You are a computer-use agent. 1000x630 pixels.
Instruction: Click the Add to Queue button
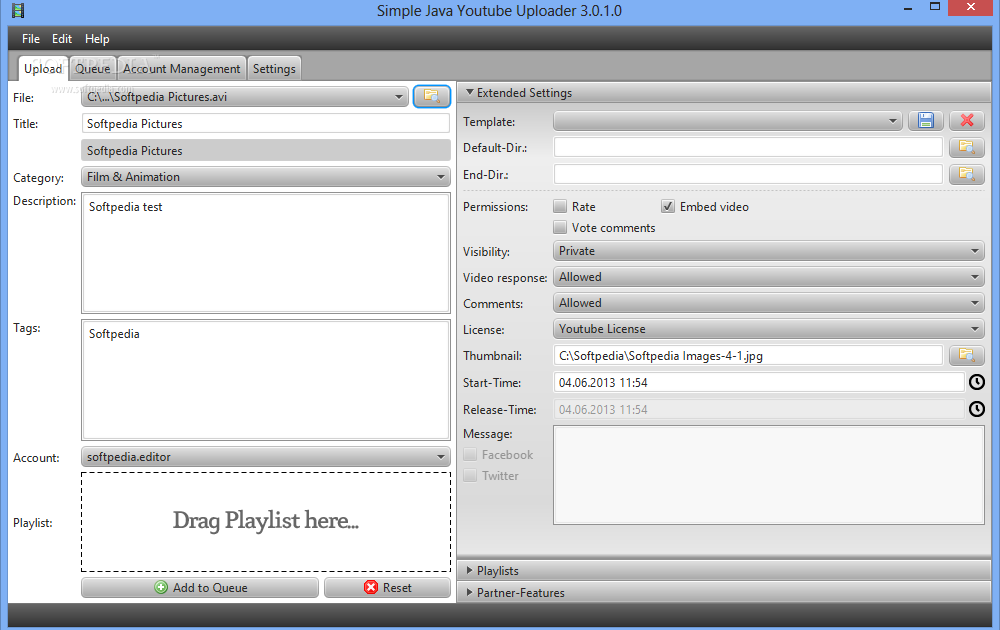[x=200, y=587]
